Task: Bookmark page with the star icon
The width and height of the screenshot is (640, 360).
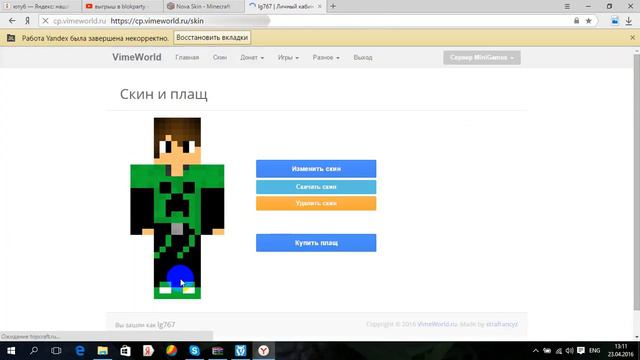Action: [x=589, y=21]
